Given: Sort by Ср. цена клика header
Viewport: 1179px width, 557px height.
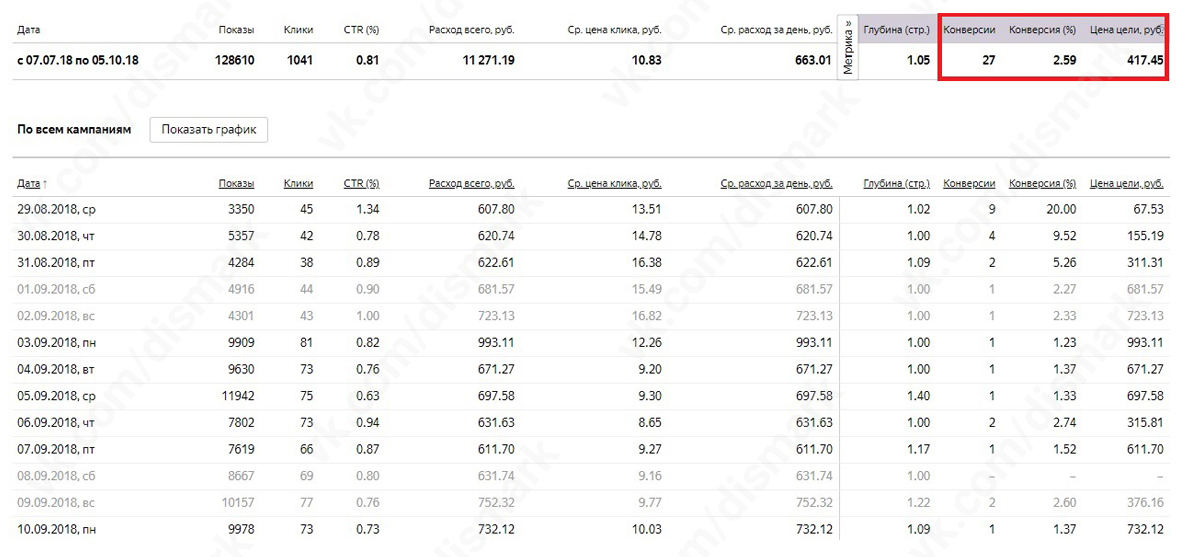Looking at the screenshot, I should (614, 183).
